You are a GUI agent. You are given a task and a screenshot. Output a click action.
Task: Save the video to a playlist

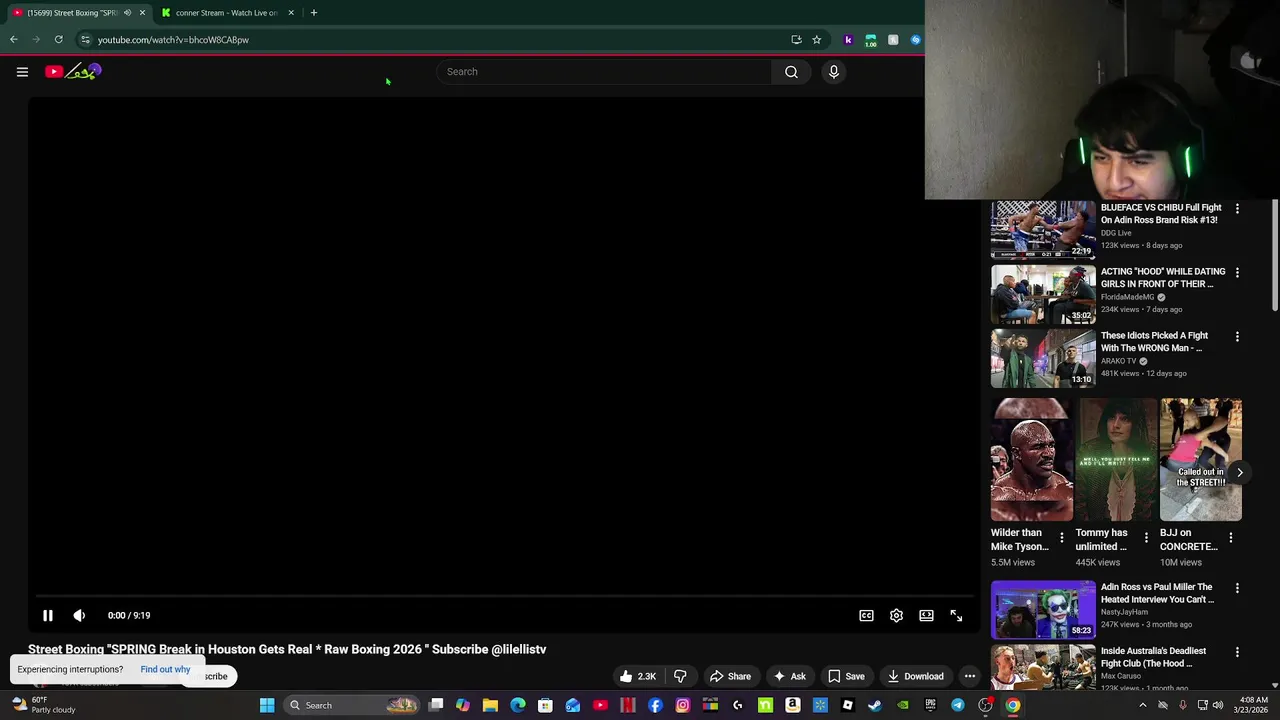coord(846,676)
